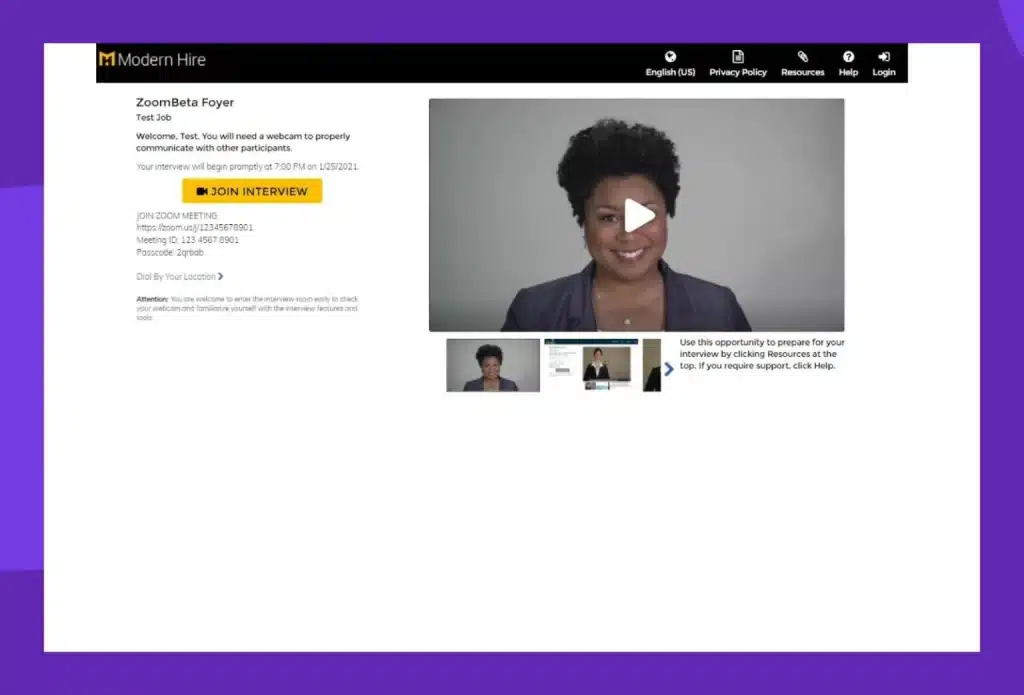Image resolution: width=1024 pixels, height=695 pixels.
Task: Select the partially visible third thumbnail
Action: tap(651, 365)
